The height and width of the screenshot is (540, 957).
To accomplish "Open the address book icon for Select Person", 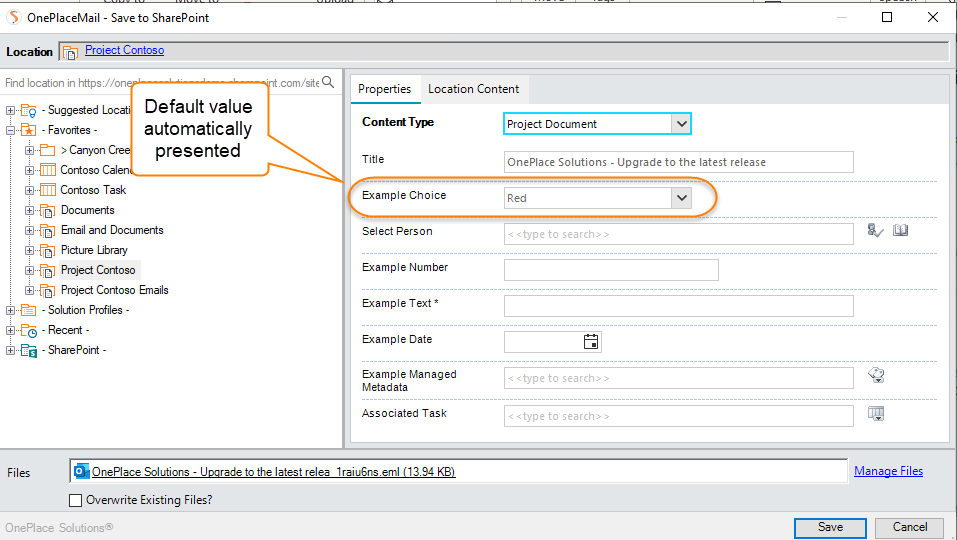I will coord(900,230).
